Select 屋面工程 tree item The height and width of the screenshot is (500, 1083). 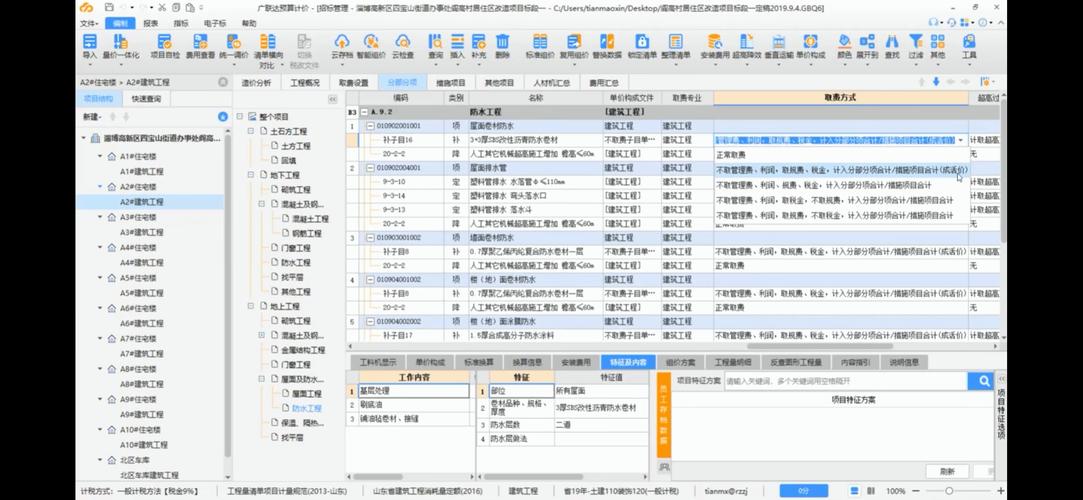click(307, 394)
